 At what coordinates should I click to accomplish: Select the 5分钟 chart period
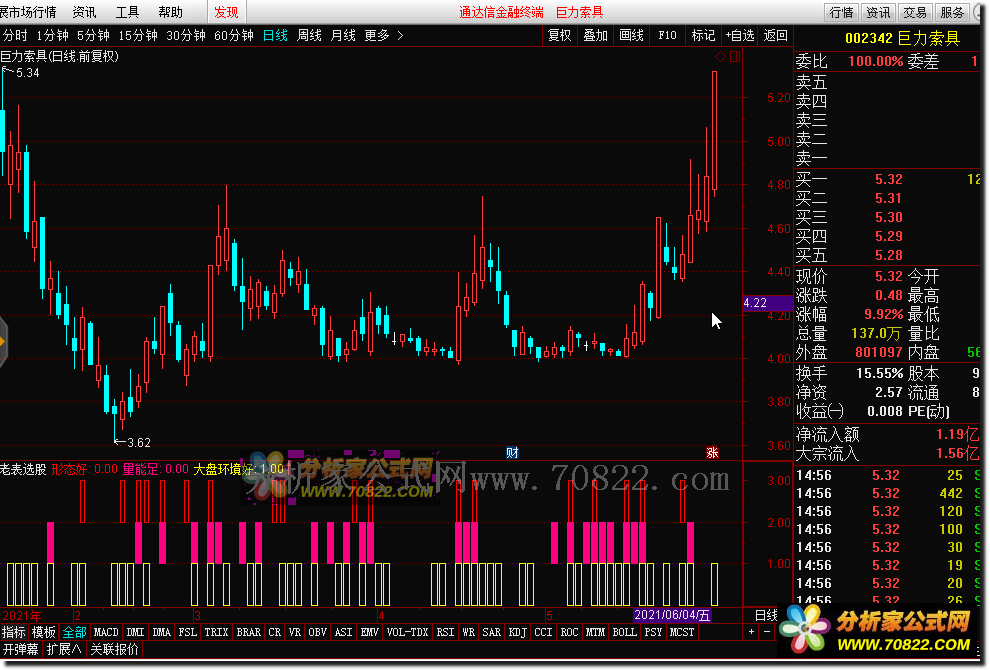pos(93,35)
